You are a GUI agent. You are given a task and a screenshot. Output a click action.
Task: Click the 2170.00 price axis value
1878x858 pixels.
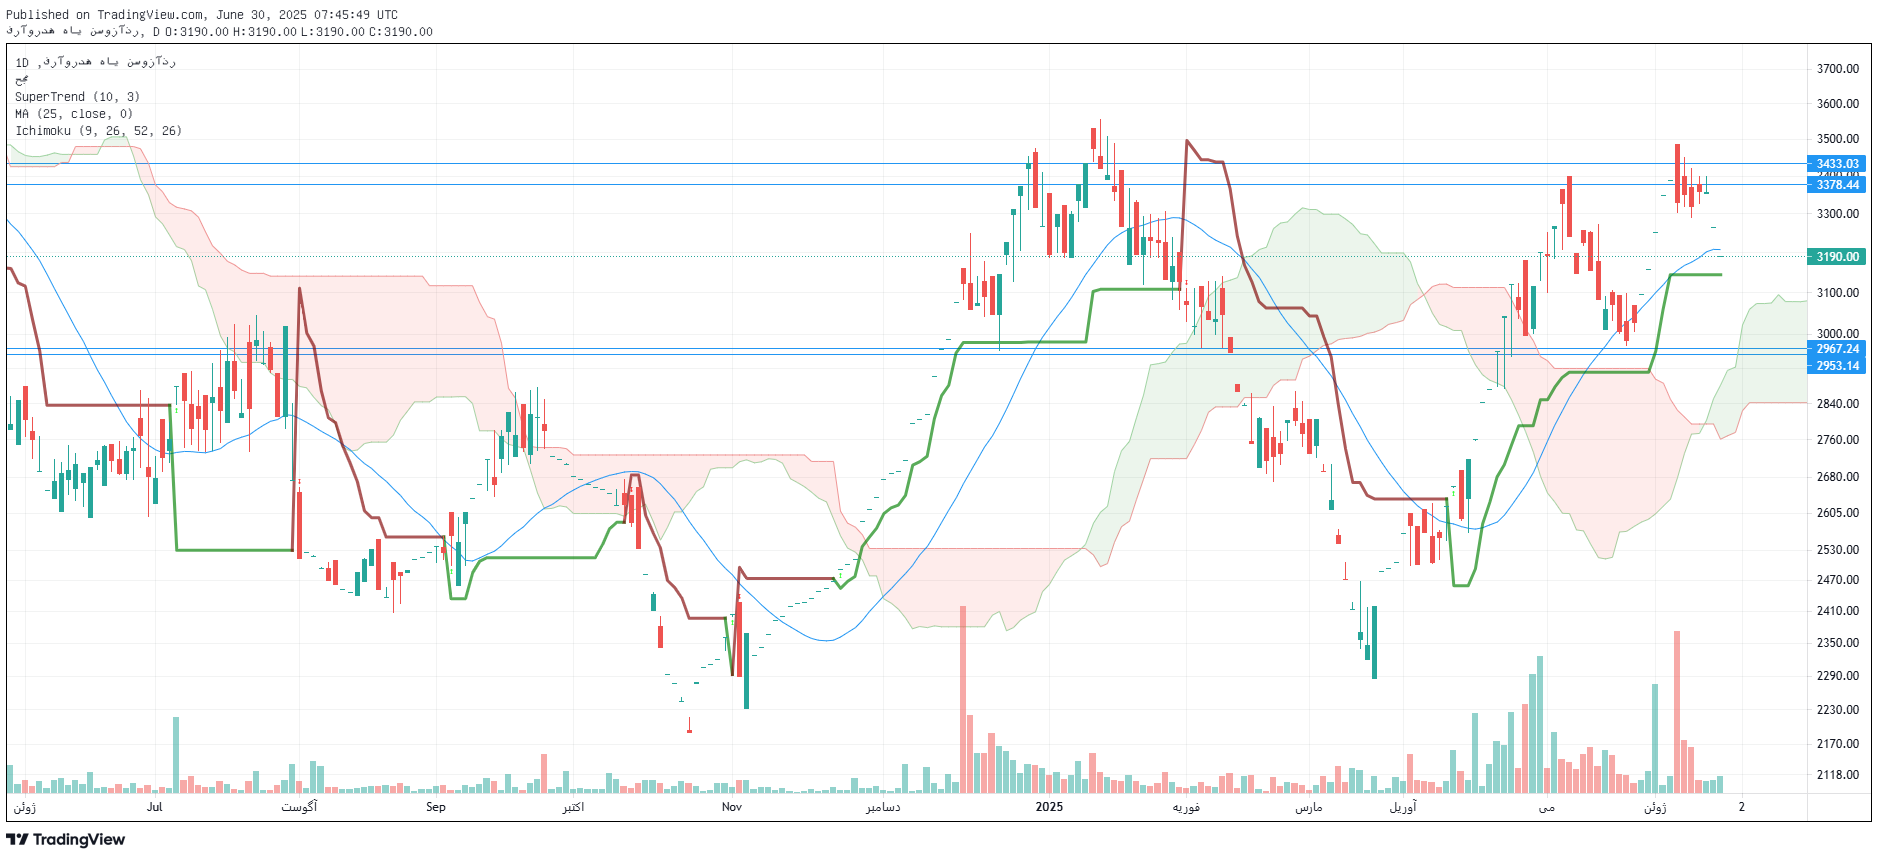[x=1838, y=744]
